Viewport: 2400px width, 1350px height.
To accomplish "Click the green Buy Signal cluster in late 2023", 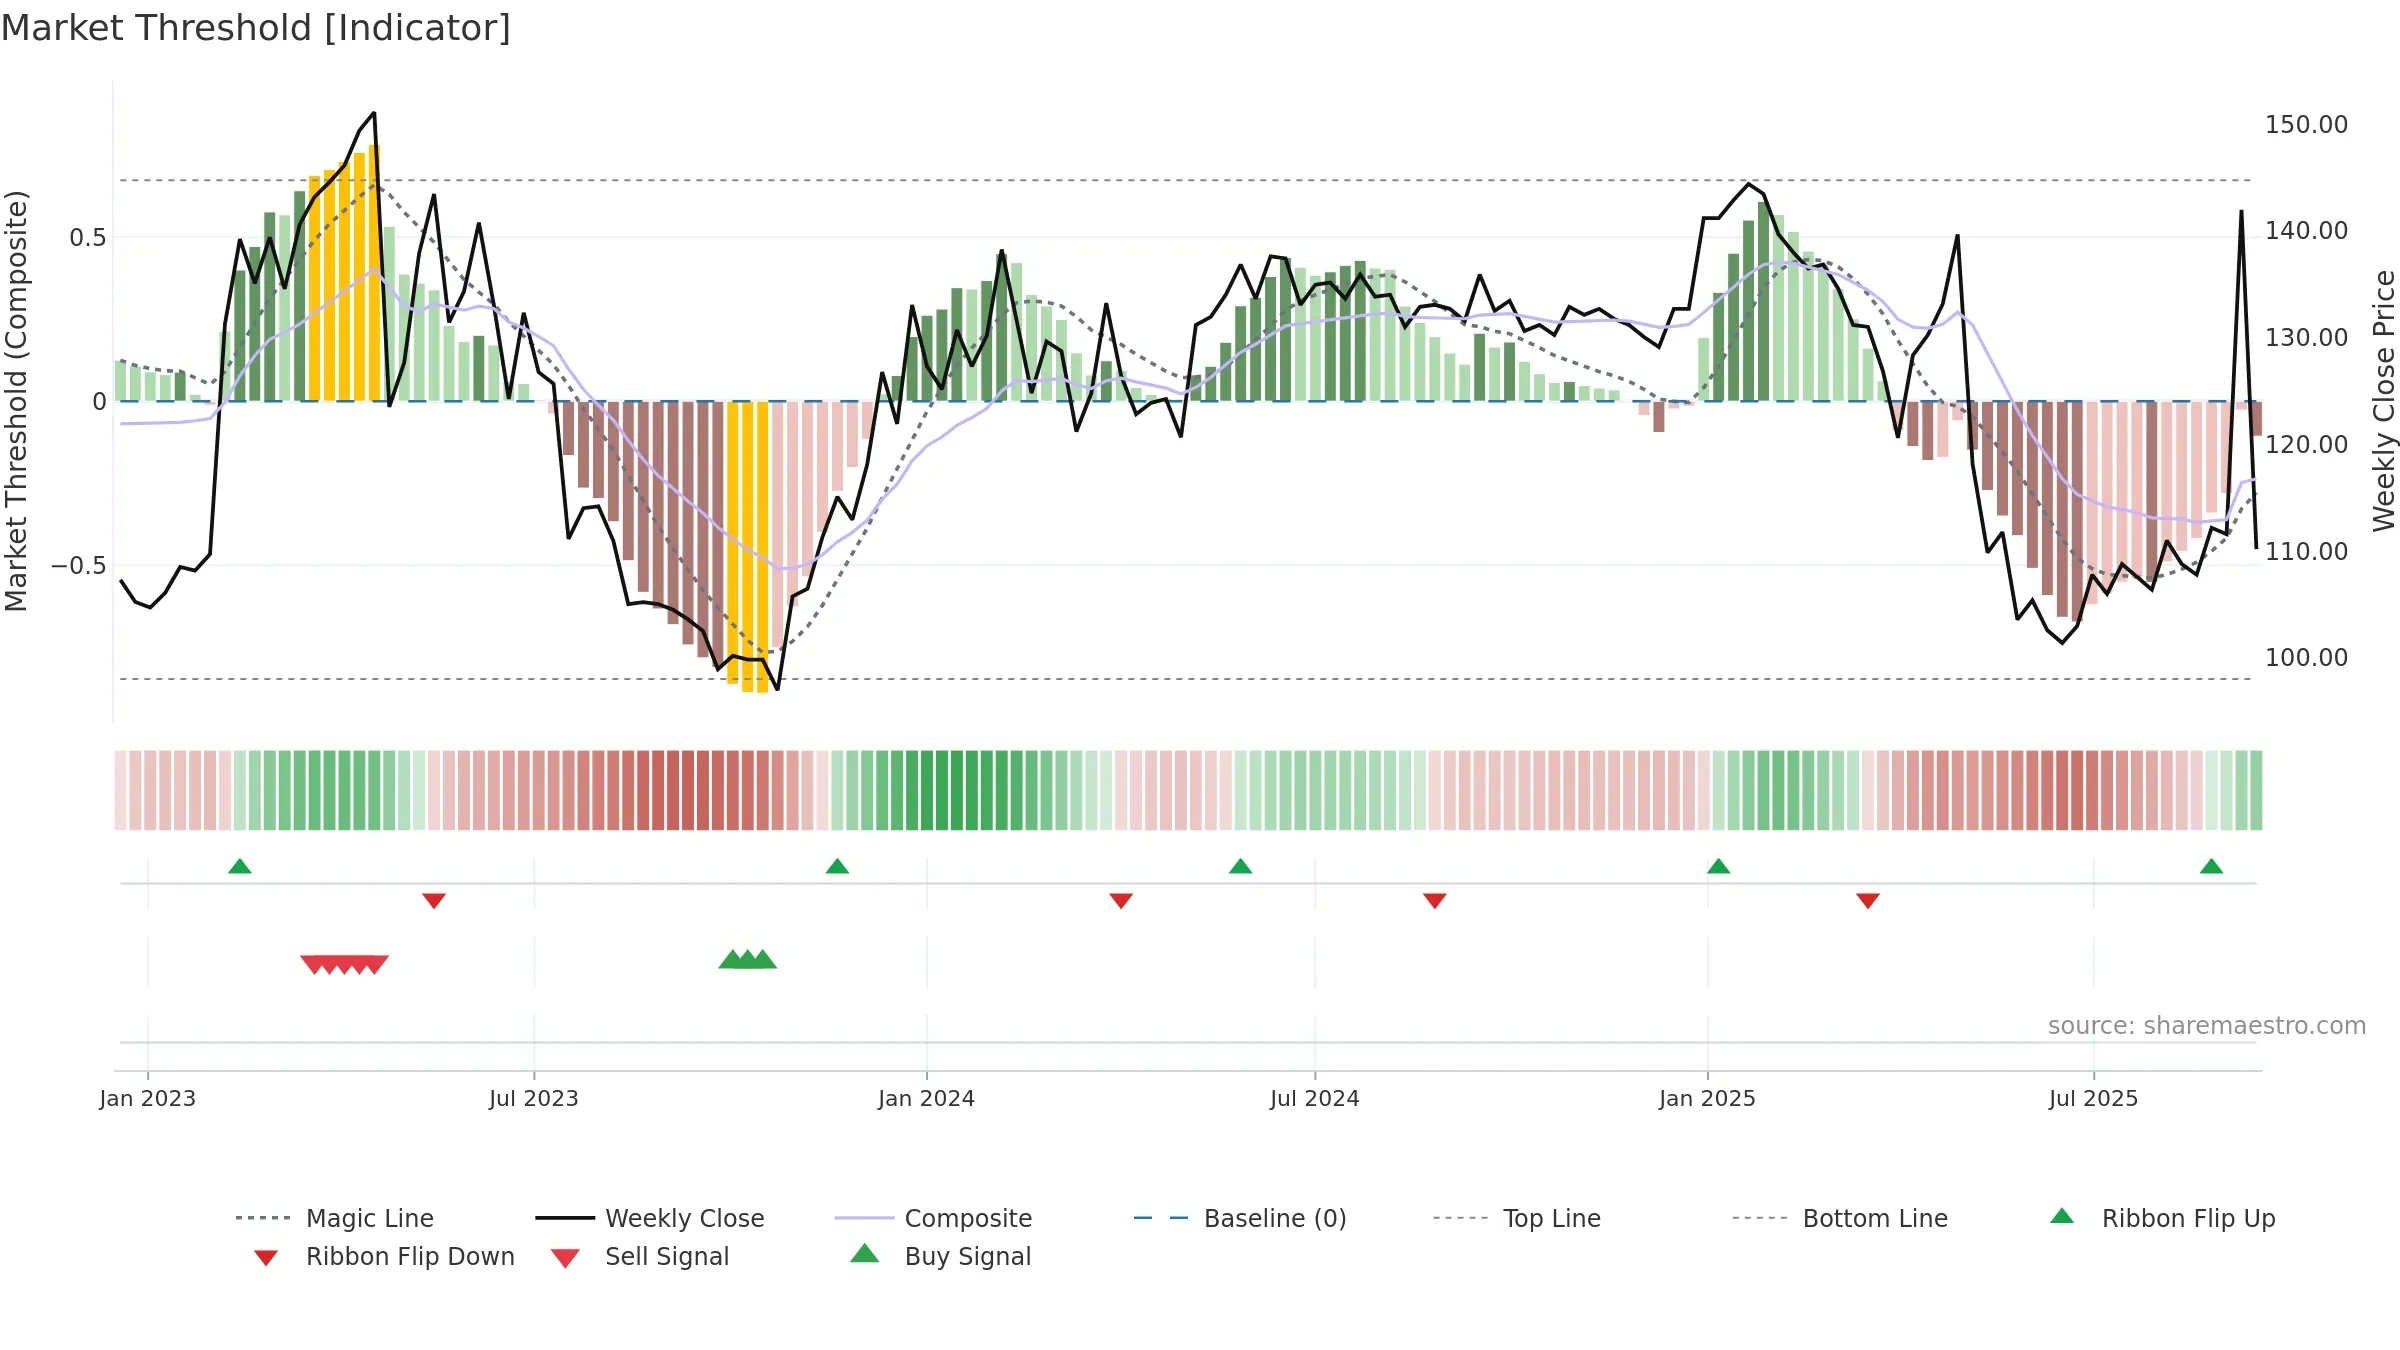I will tap(747, 959).
